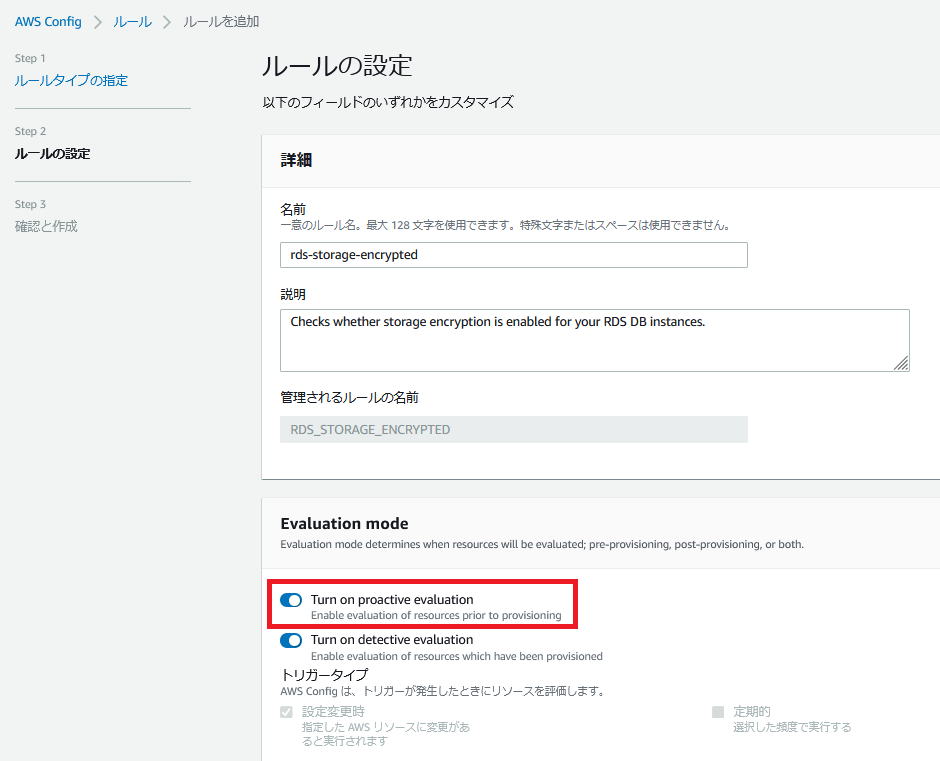Select the ルールの設定 page heading
The image size is (940, 761).
coord(337,65)
